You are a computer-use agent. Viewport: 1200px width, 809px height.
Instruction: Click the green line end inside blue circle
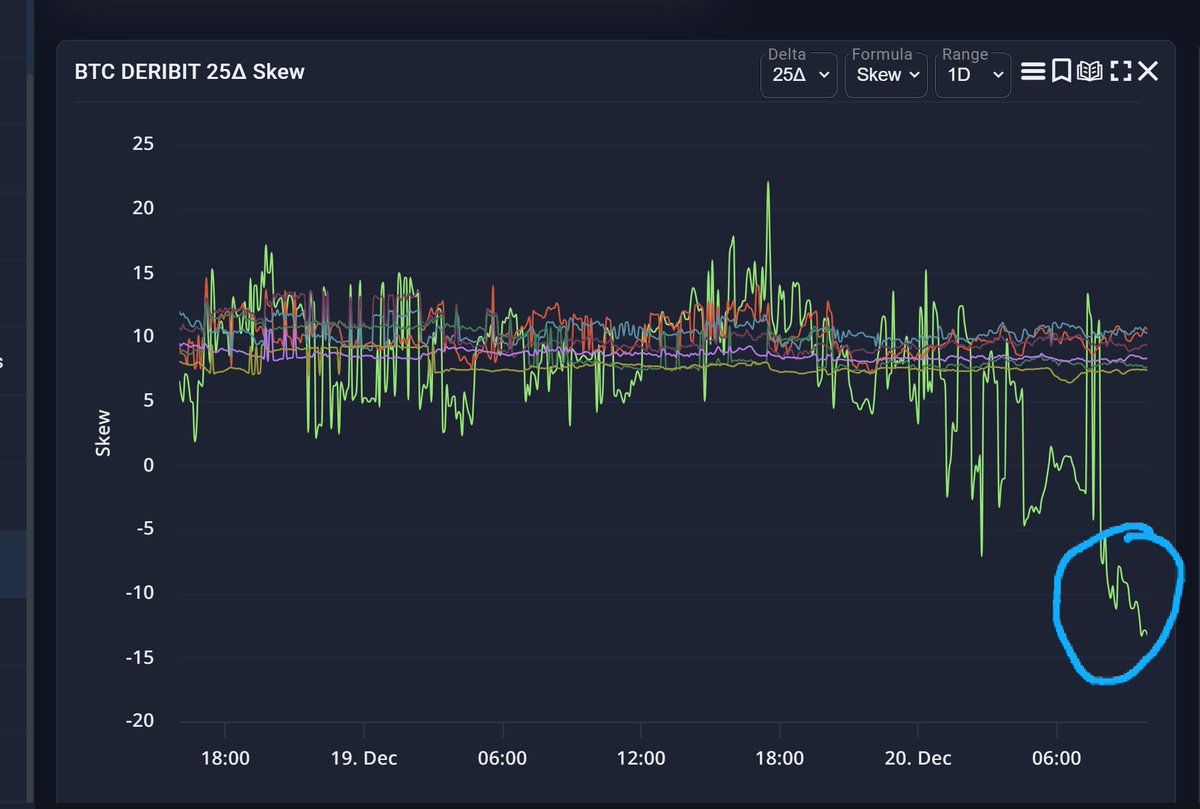1144,633
